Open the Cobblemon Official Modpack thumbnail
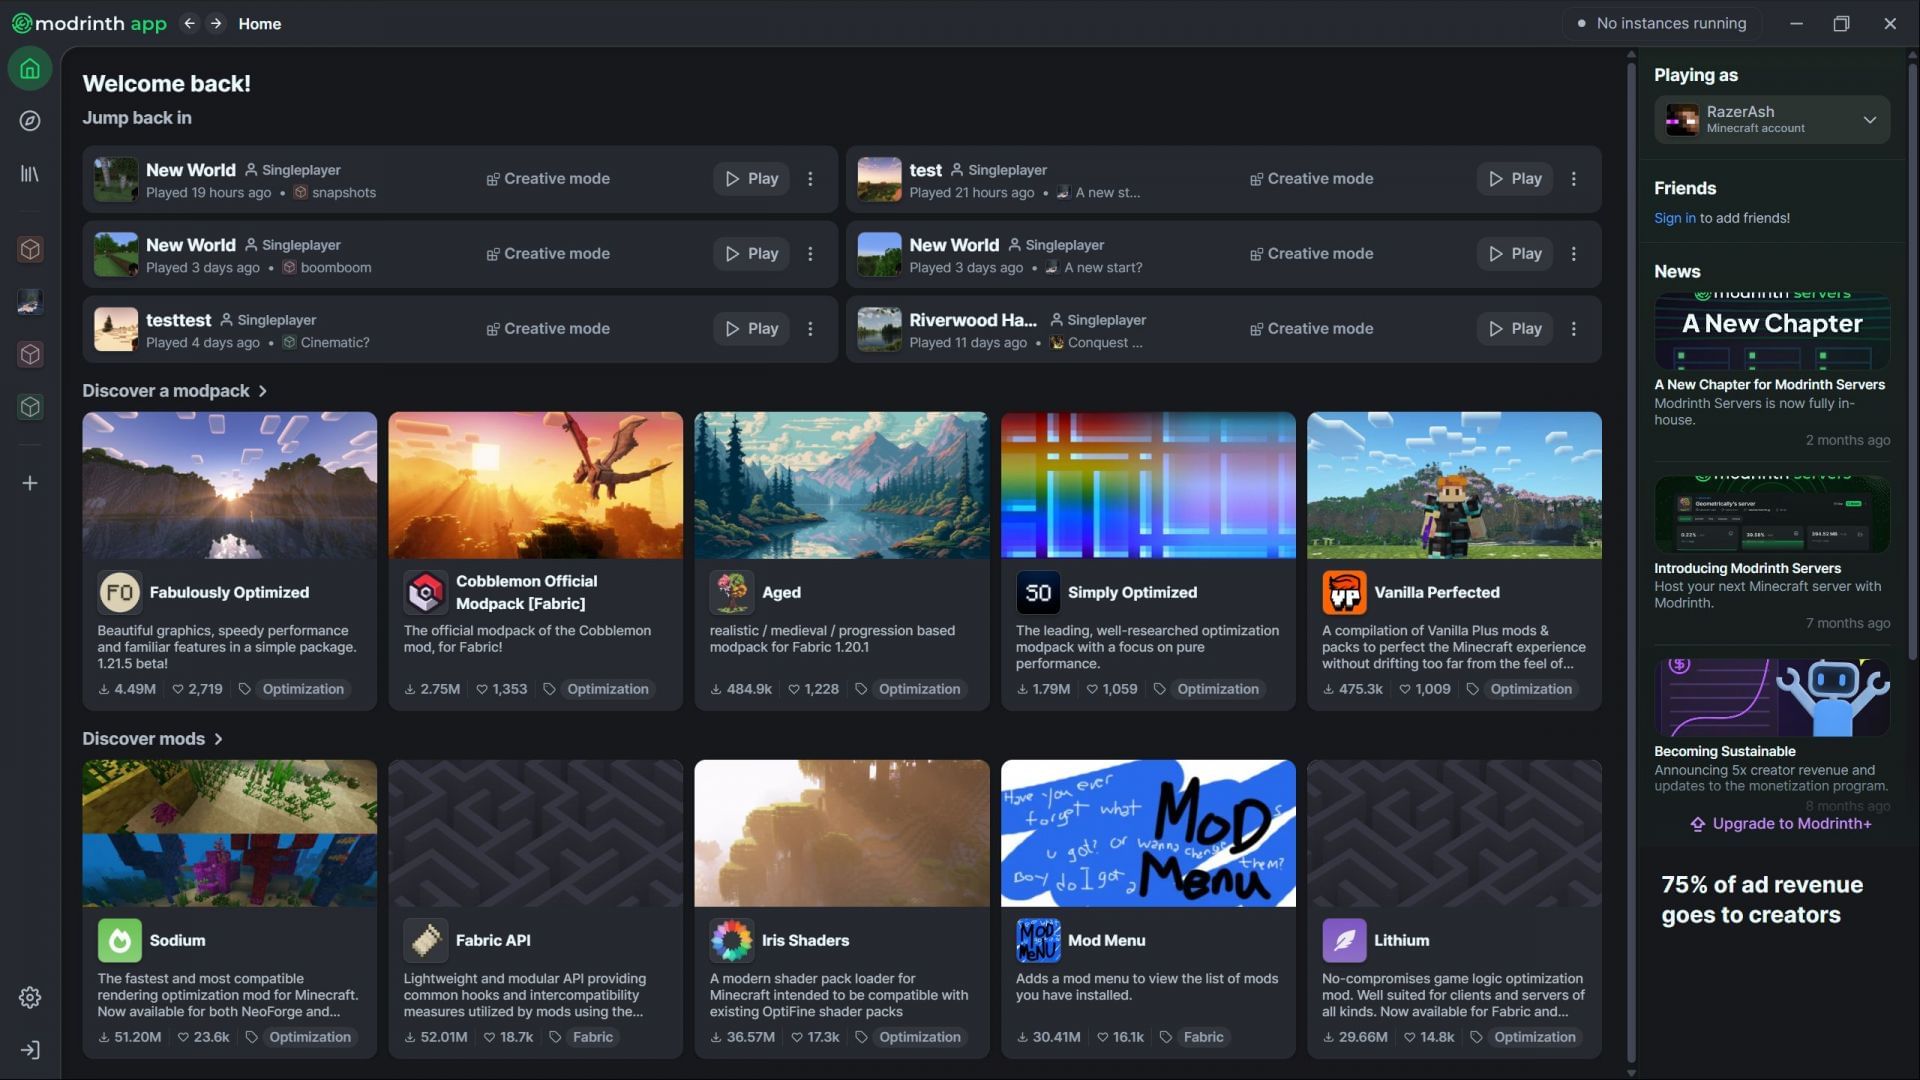 pos(535,485)
